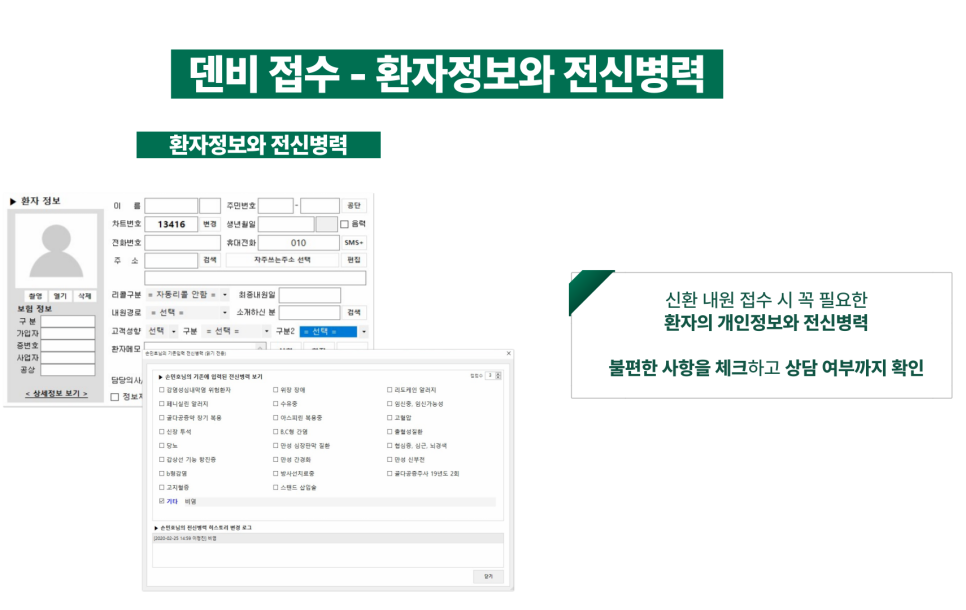Screen dimensions: 966x610
Task: Check the 당뇨 (diabetes) medical history item
Action: [x=160, y=445]
